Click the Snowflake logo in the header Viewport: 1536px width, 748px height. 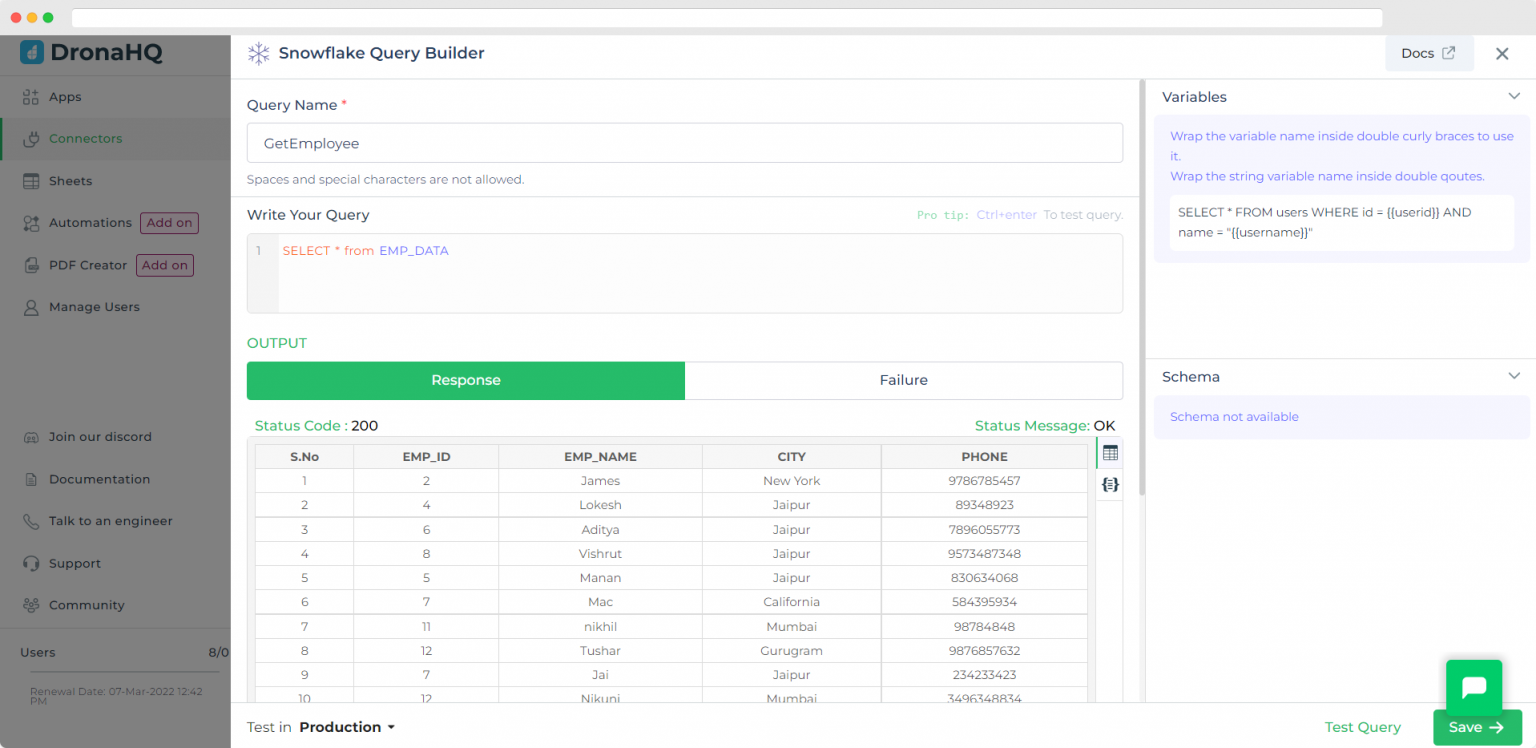click(258, 53)
